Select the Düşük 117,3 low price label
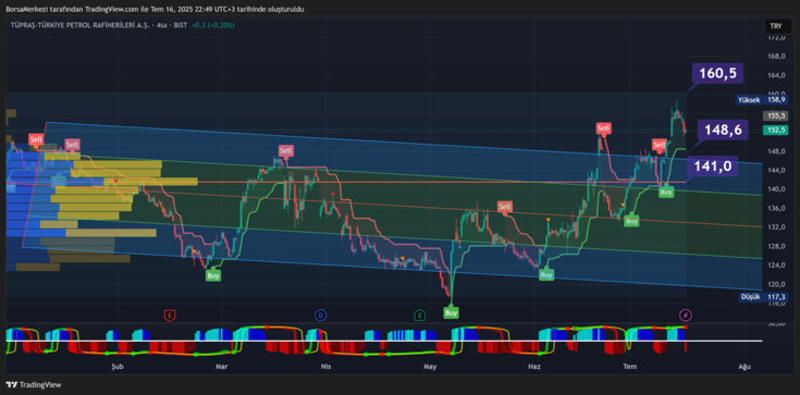Image resolution: width=800 pixels, height=395 pixels. tap(758, 297)
